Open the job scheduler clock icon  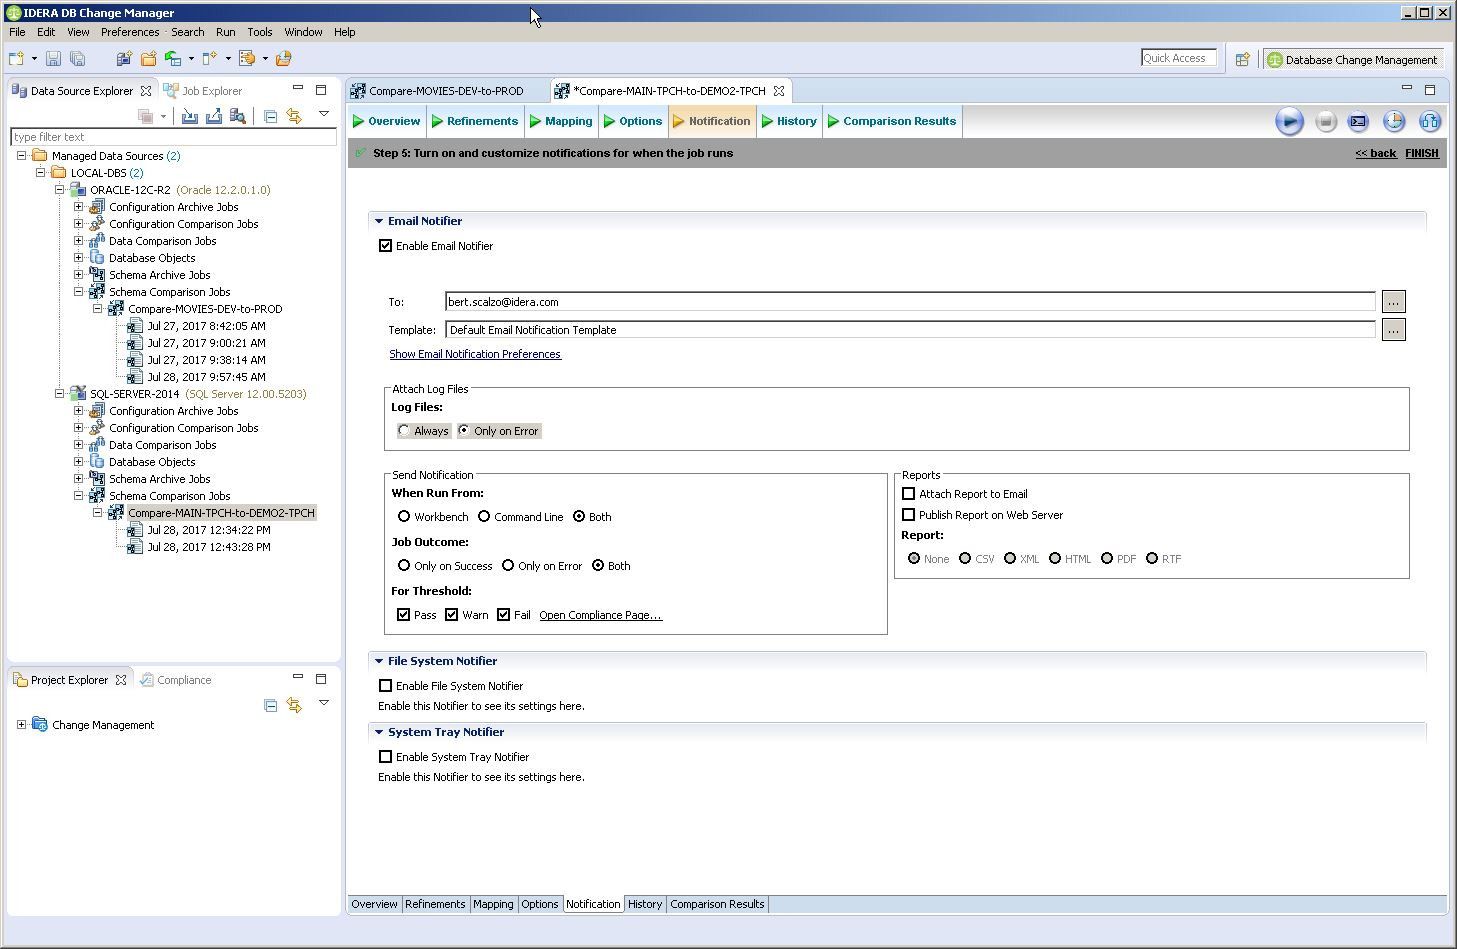(x=1394, y=122)
